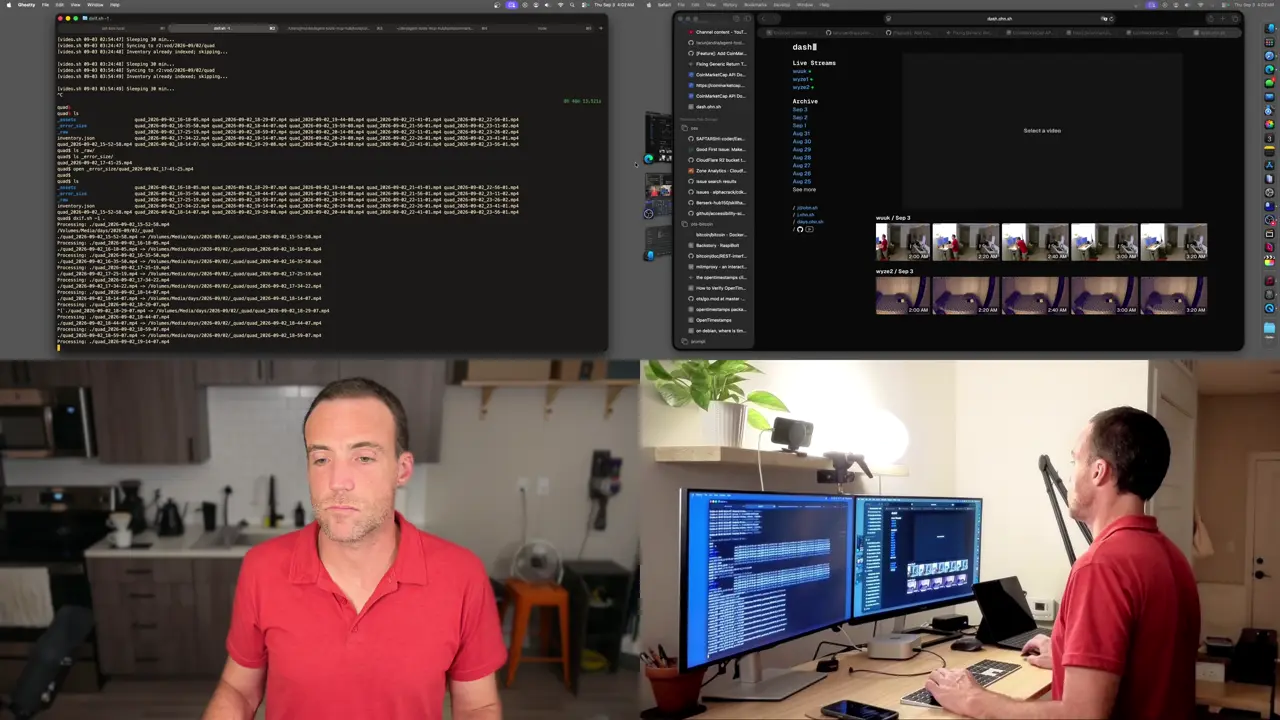The image size is (1280, 720).
Task: Open the GitHub icon link under dash footer
Action: tap(800, 229)
